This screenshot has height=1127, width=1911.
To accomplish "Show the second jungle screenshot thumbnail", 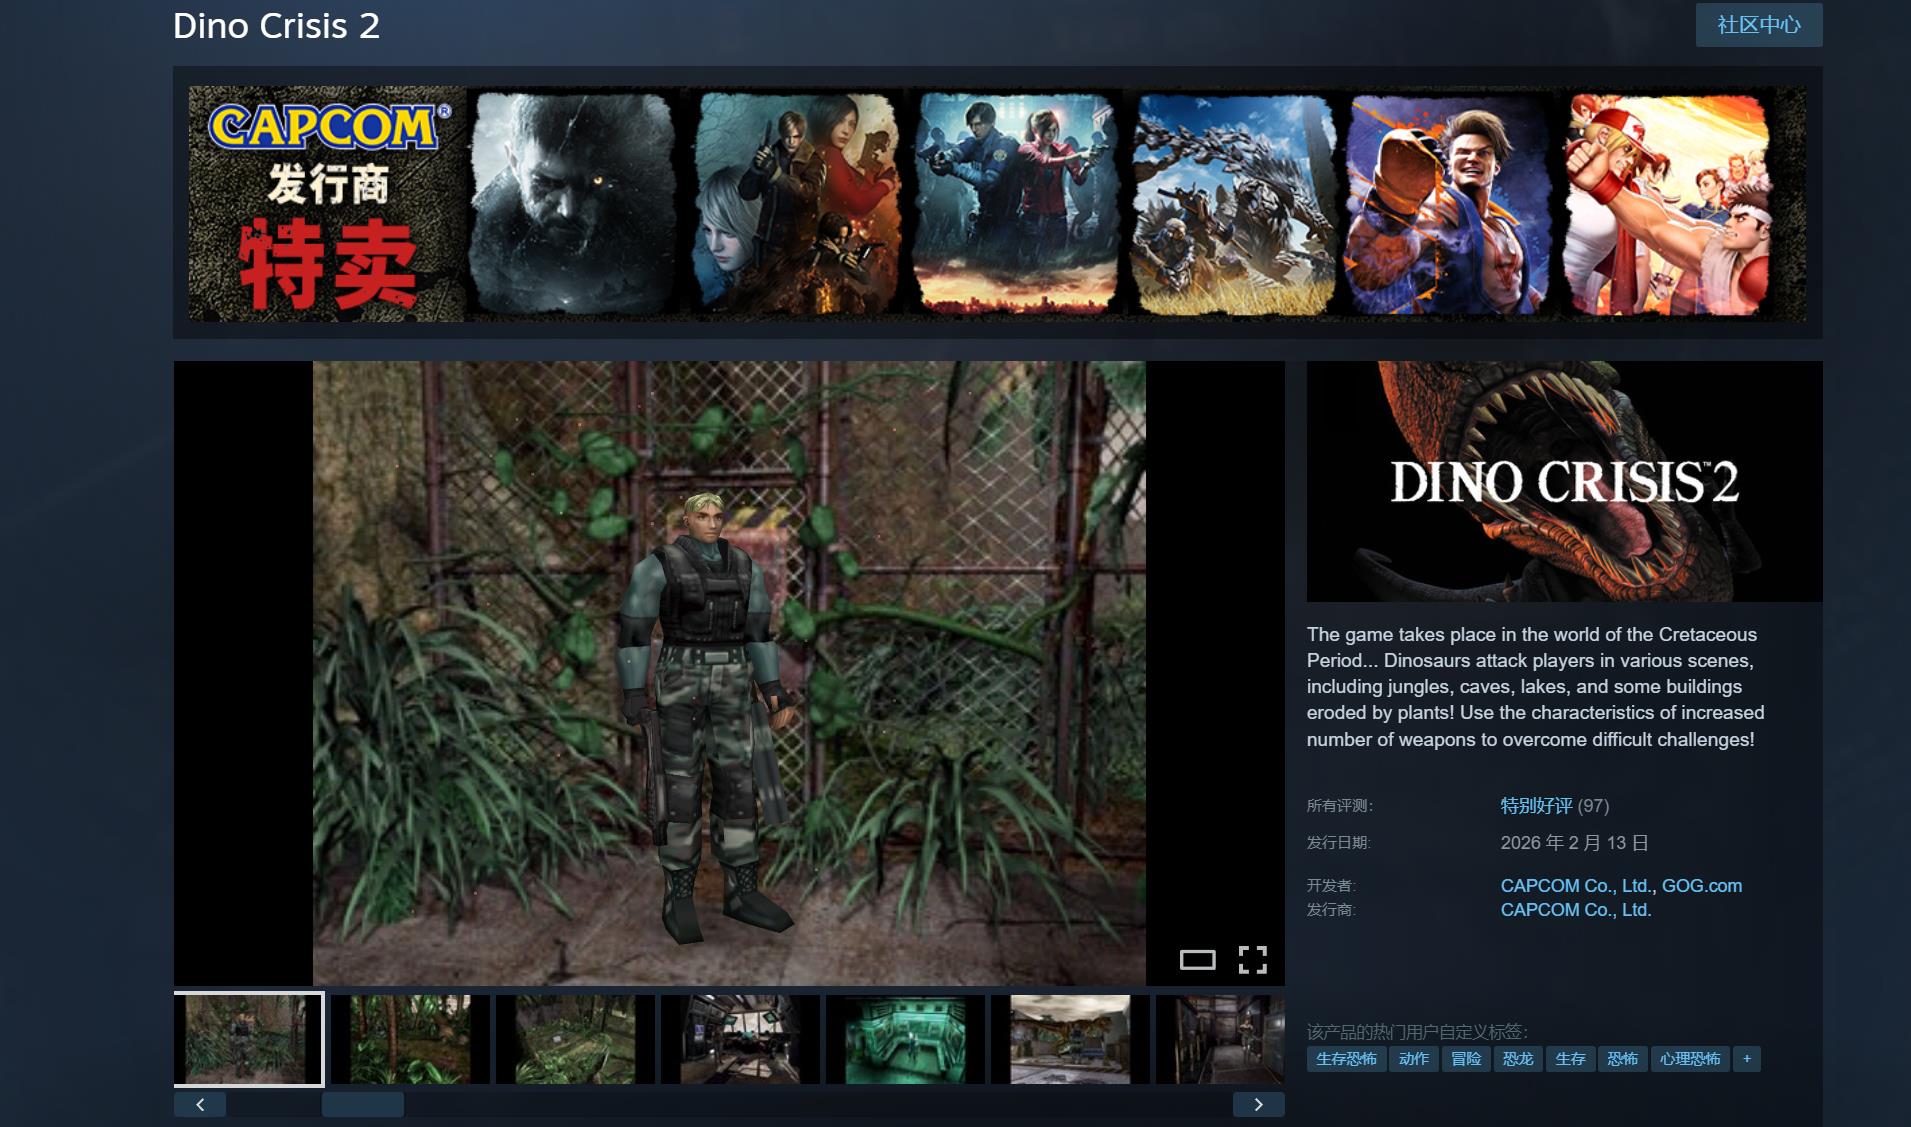I will click(x=410, y=1039).
